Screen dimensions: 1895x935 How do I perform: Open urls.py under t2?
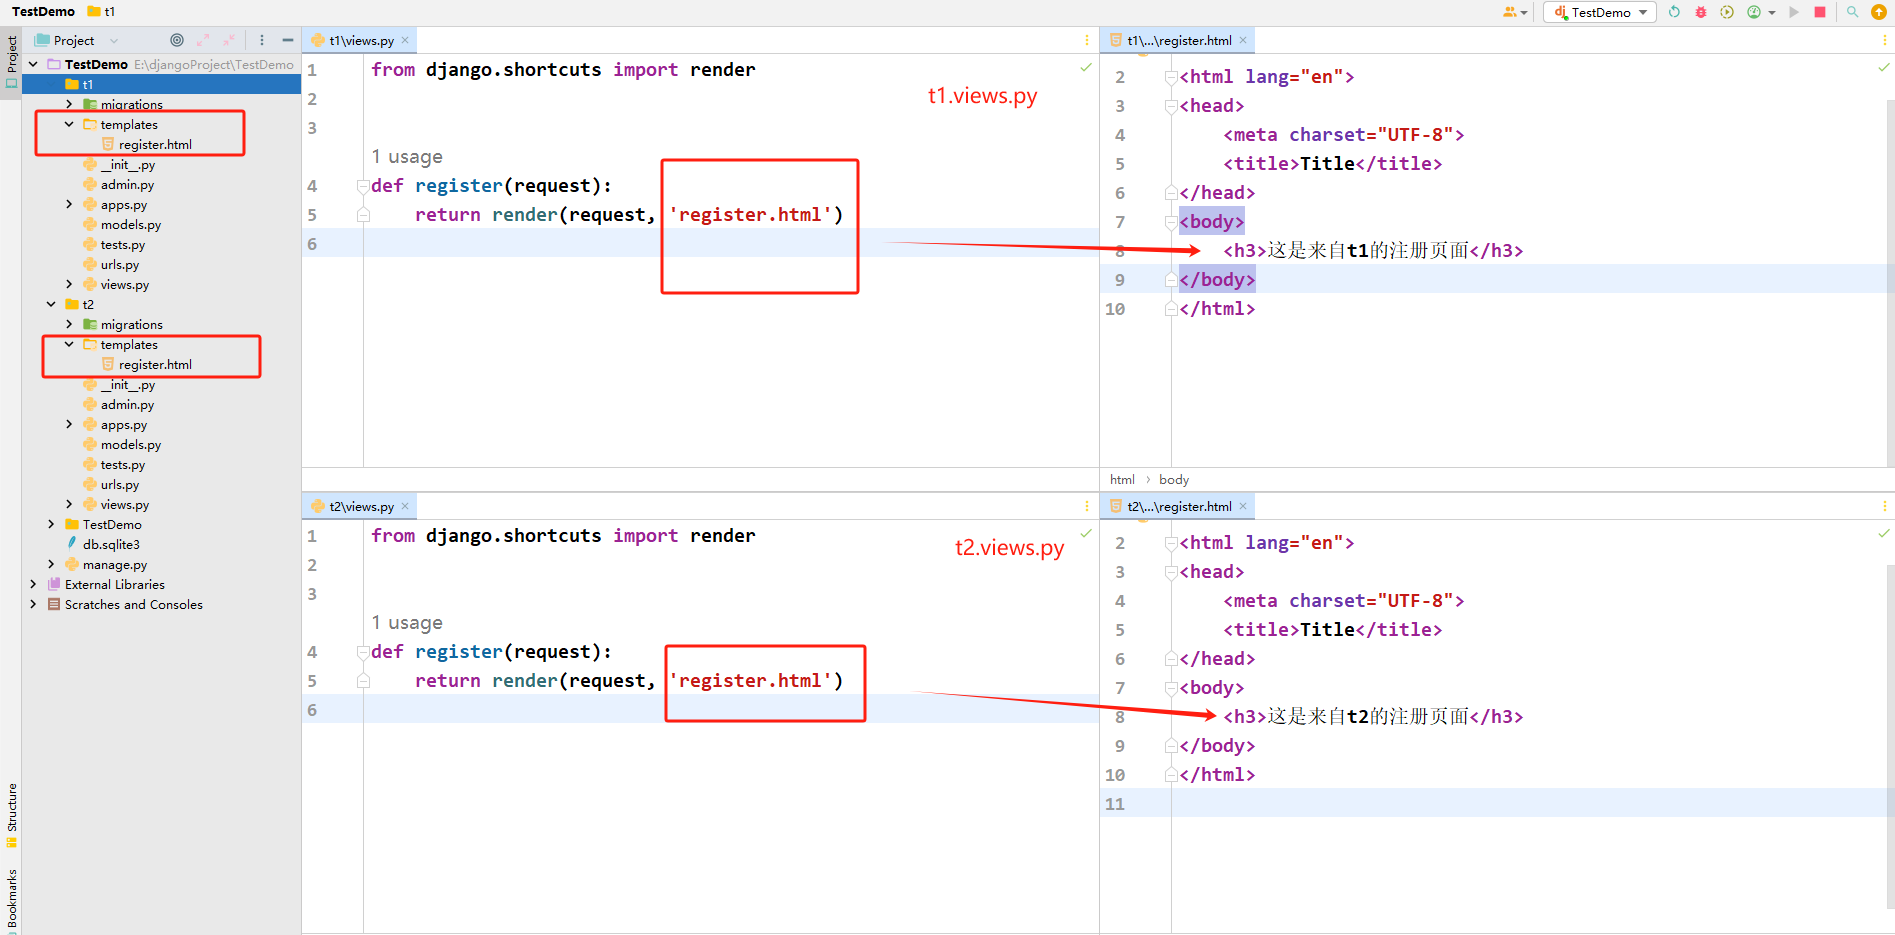119,484
